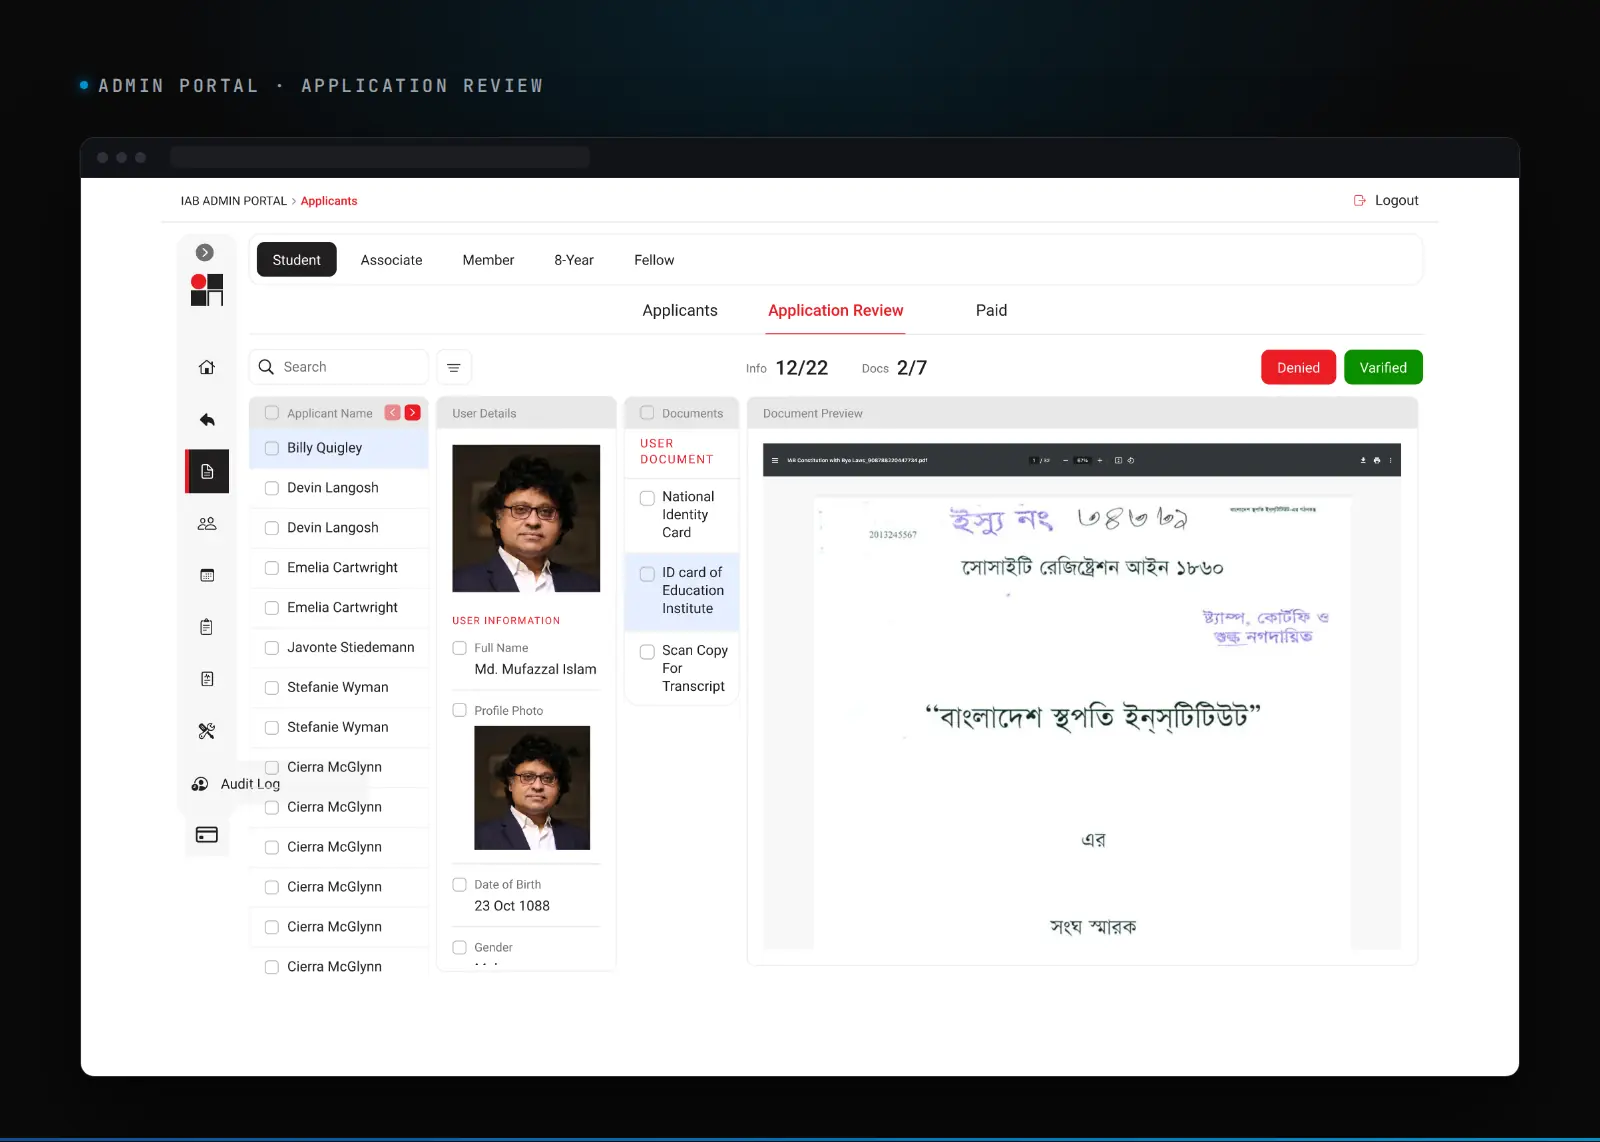Image resolution: width=1600 pixels, height=1142 pixels.
Task: Switch to the Associate tab
Action: pos(392,260)
